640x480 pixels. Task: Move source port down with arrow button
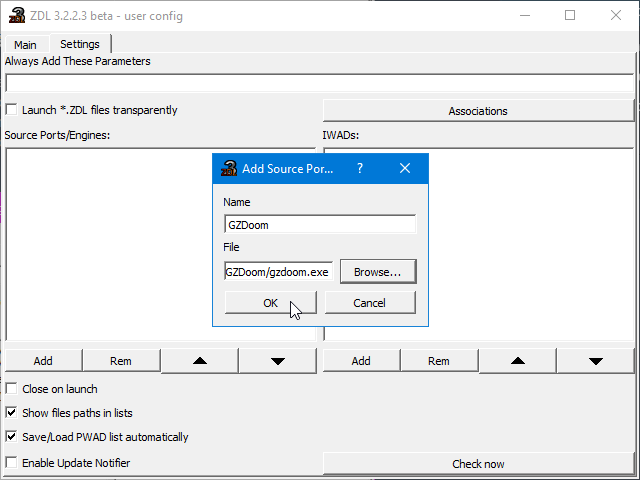pyautogui.click(x=277, y=360)
